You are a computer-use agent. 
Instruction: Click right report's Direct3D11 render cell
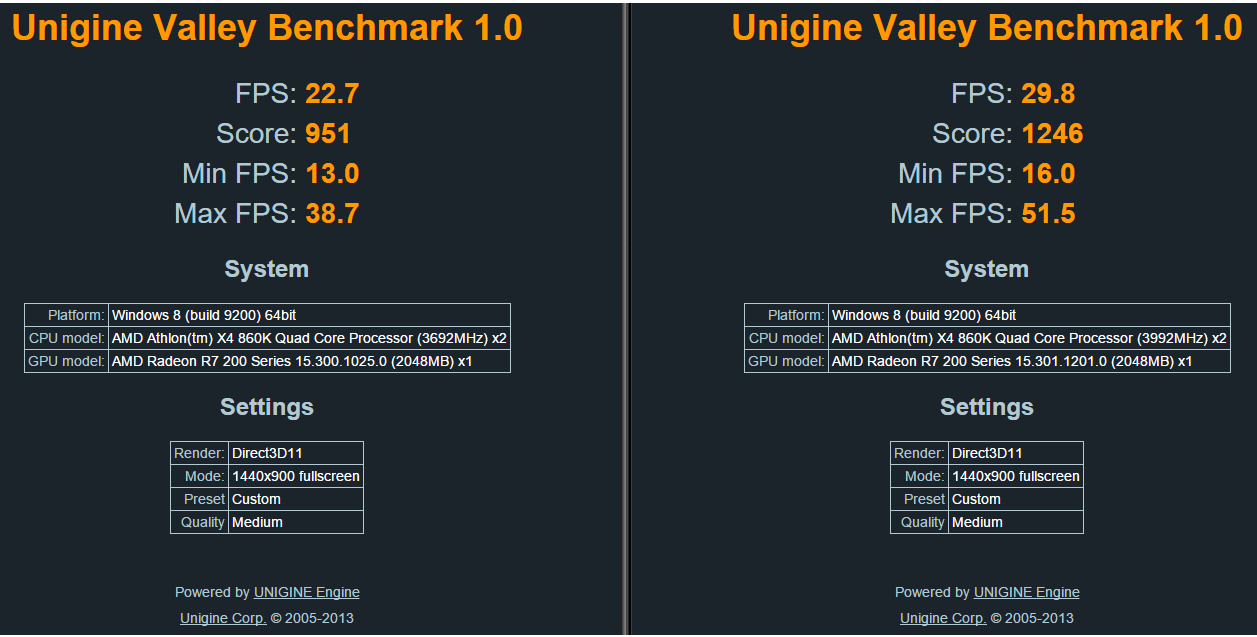click(1016, 453)
